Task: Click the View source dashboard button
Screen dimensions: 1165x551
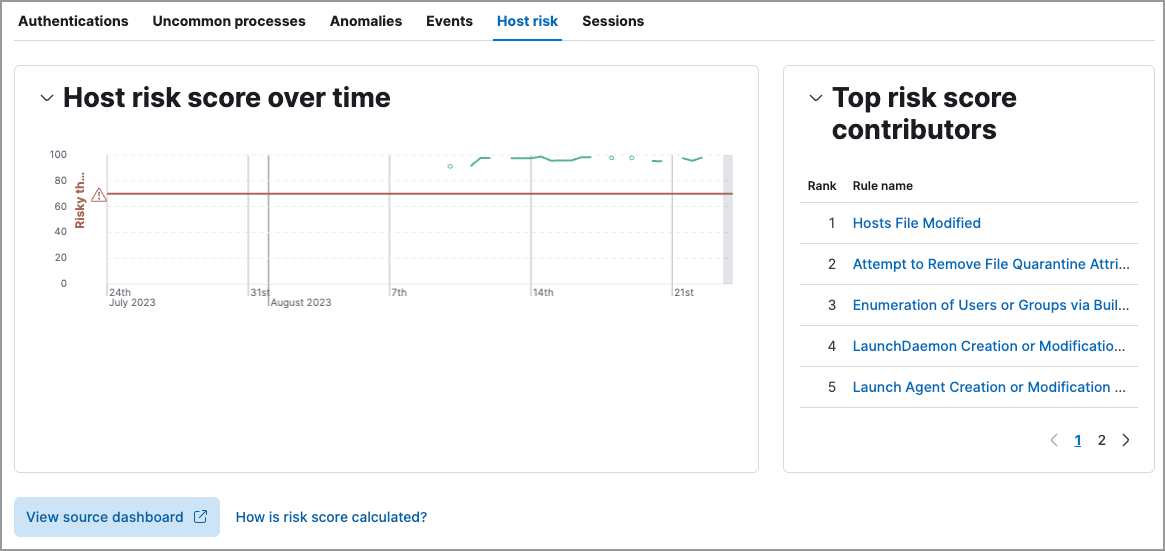Action: click(116, 517)
